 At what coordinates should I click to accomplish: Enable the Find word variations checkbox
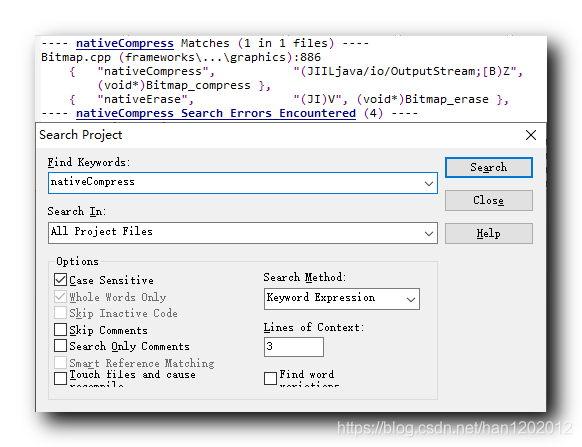coord(270,378)
